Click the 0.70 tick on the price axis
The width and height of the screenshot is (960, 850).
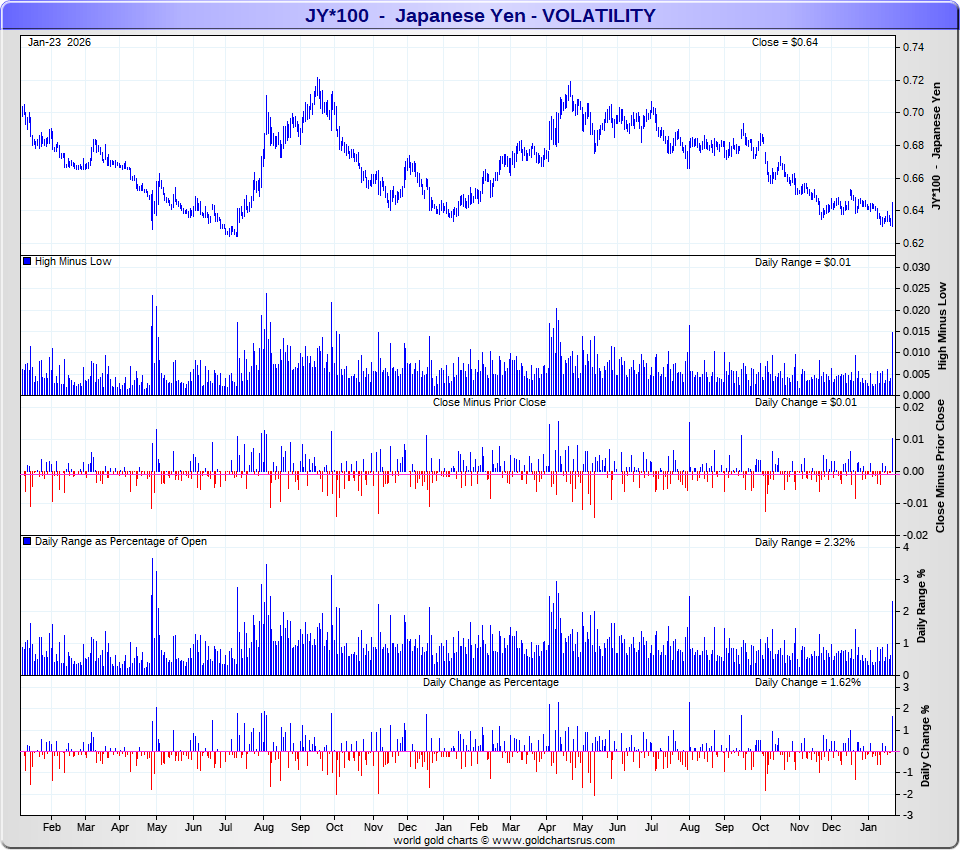point(913,113)
